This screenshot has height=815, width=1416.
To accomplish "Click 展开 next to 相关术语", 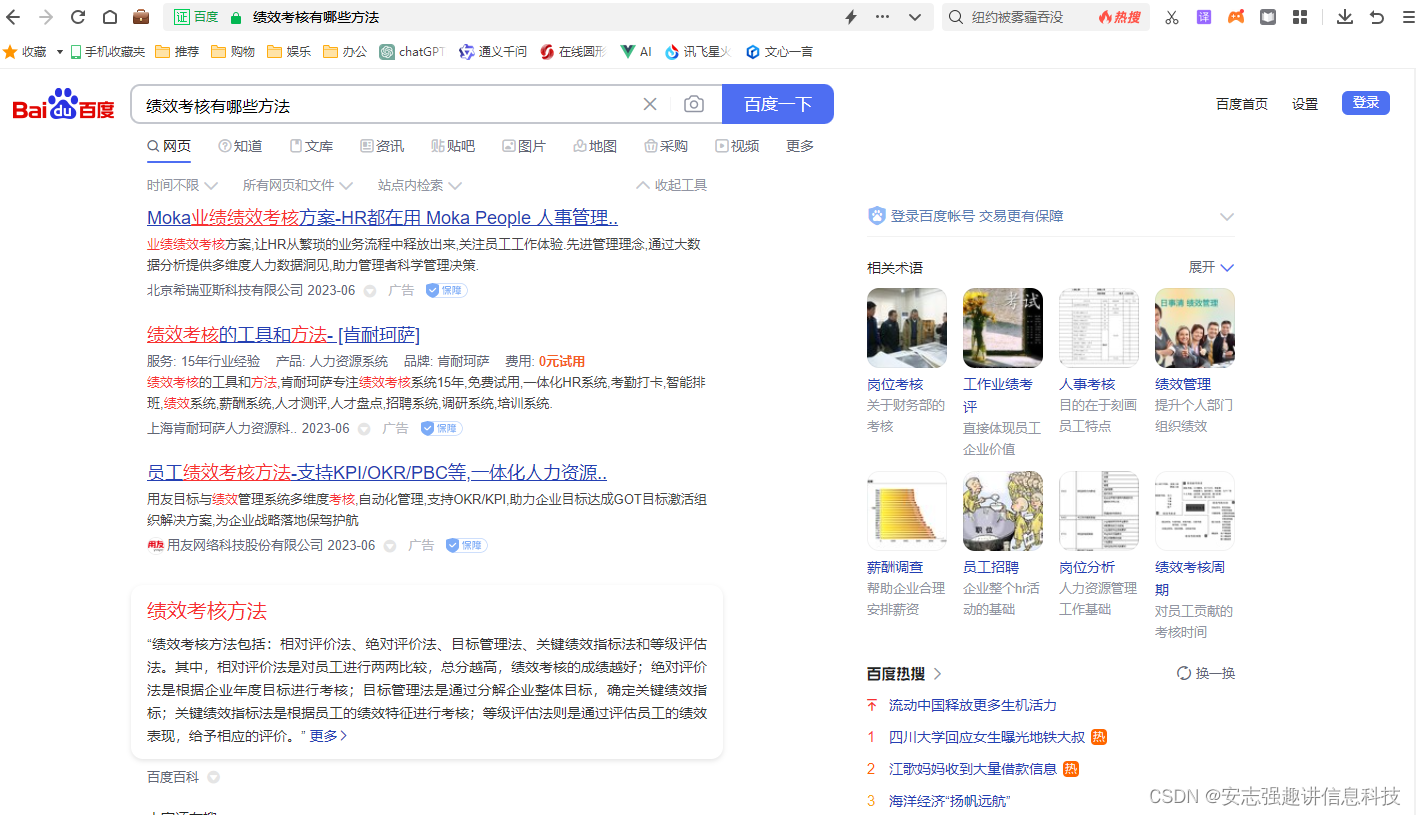I will click(x=1211, y=267).
